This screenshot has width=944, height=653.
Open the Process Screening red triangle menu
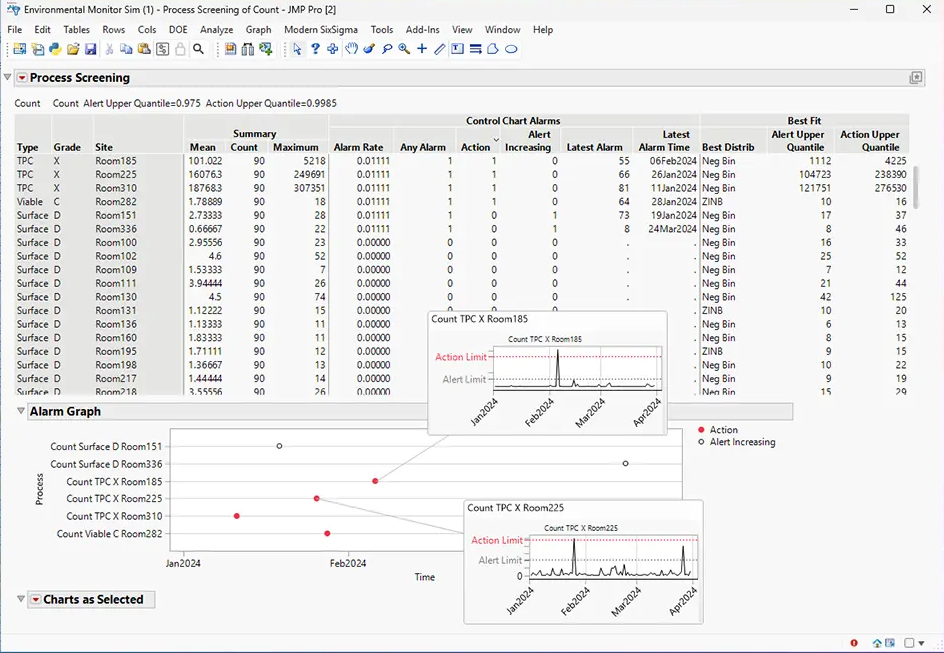click(x=22, y=78)
